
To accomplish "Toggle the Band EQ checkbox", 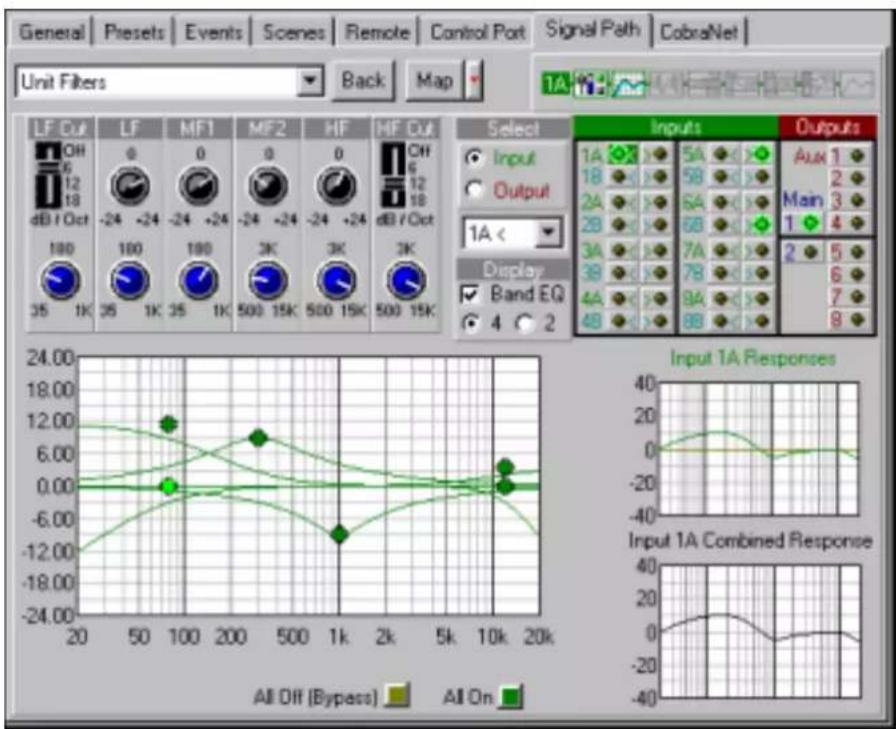I will click(470, 295).
